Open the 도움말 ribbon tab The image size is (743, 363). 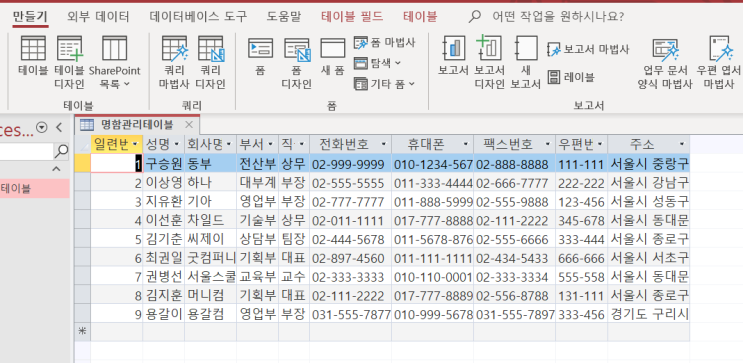(283, 18)
